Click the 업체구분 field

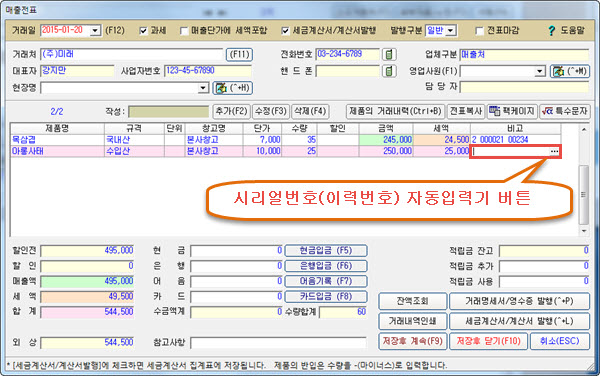click(x=524, y=54)
